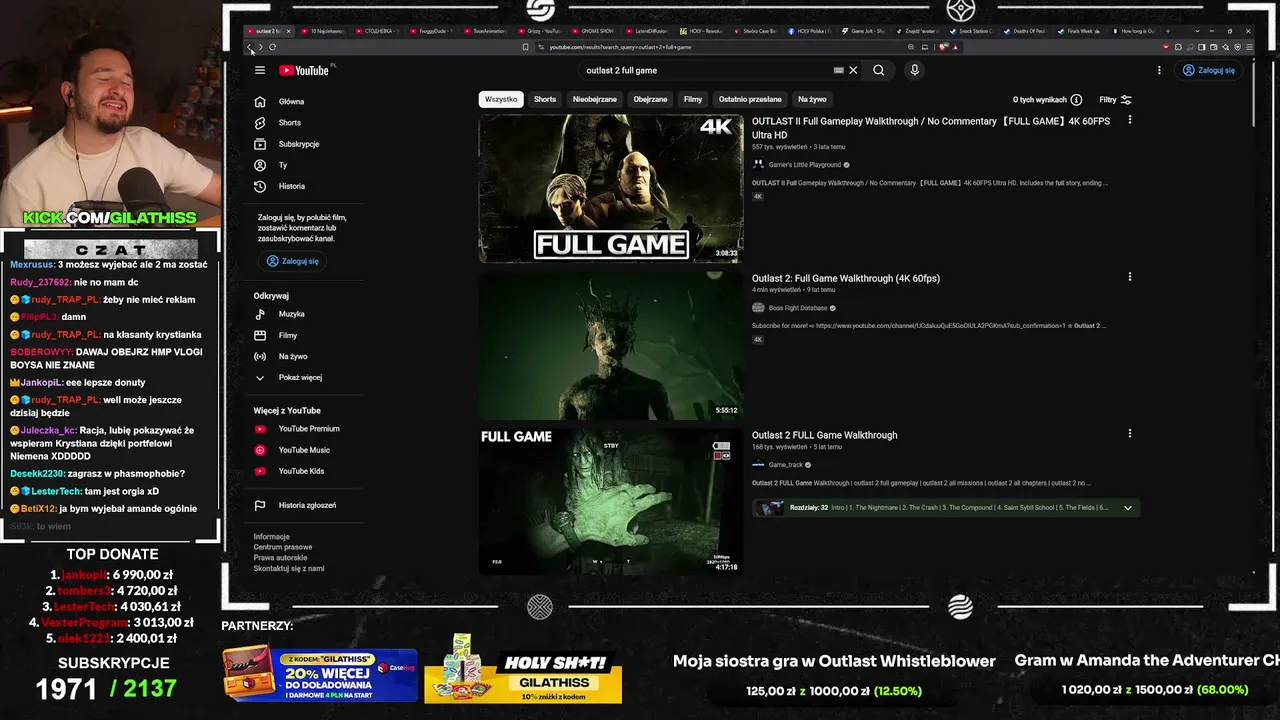1280x720 pixels.
Task: Open YouTube Music from sidebar
Action: [303, 450]
